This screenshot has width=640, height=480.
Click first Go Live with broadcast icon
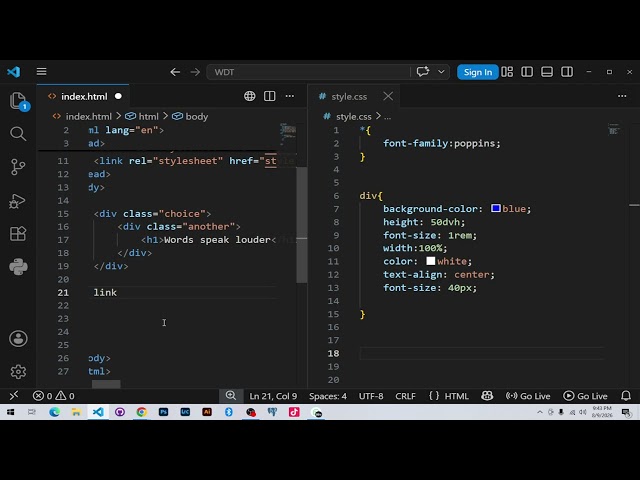point(528,396)
